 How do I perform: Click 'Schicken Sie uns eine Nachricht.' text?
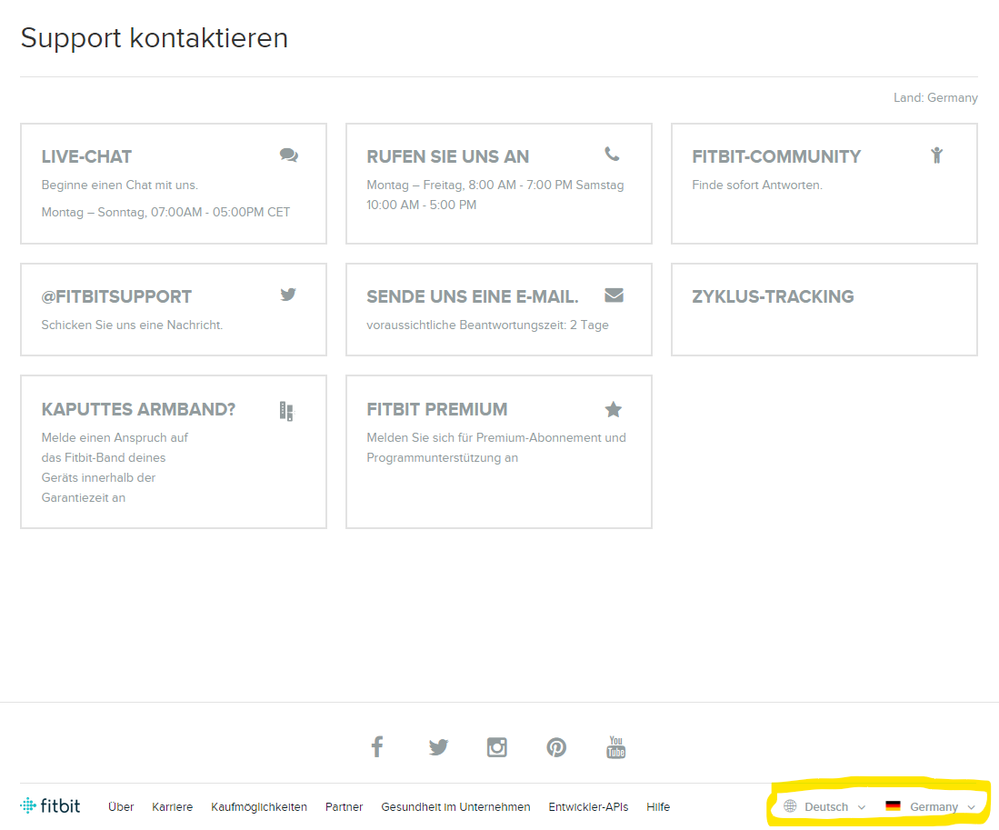(x=132, y=325)
